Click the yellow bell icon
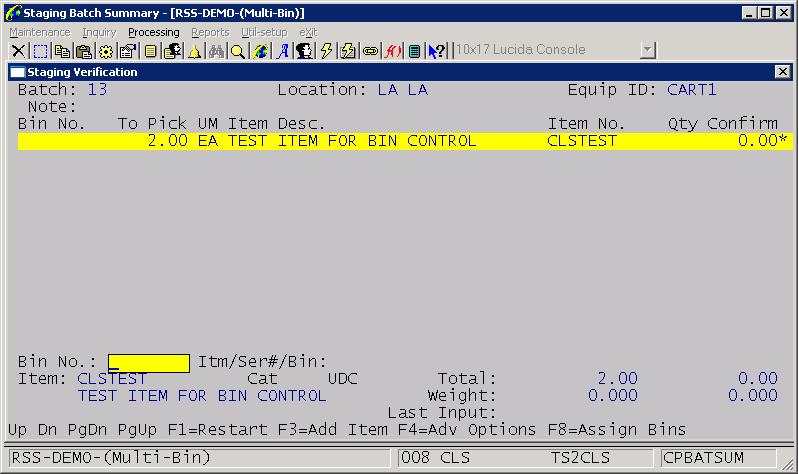This screenshot has height=474, width=798. pos(194,51)
